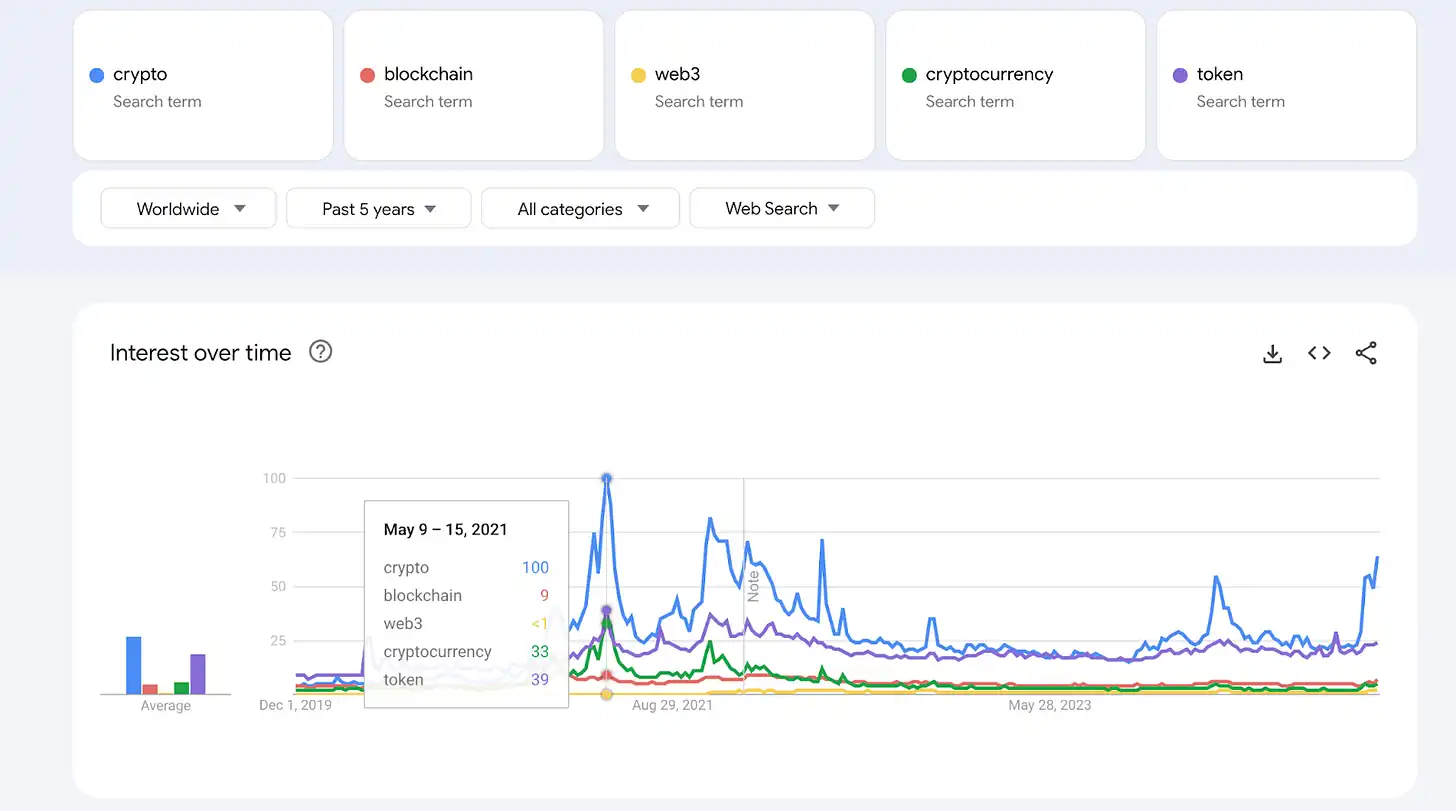Click the Note marker on the chart
The height and width of the screenshot is (811, 1456).
pos(753,585)
